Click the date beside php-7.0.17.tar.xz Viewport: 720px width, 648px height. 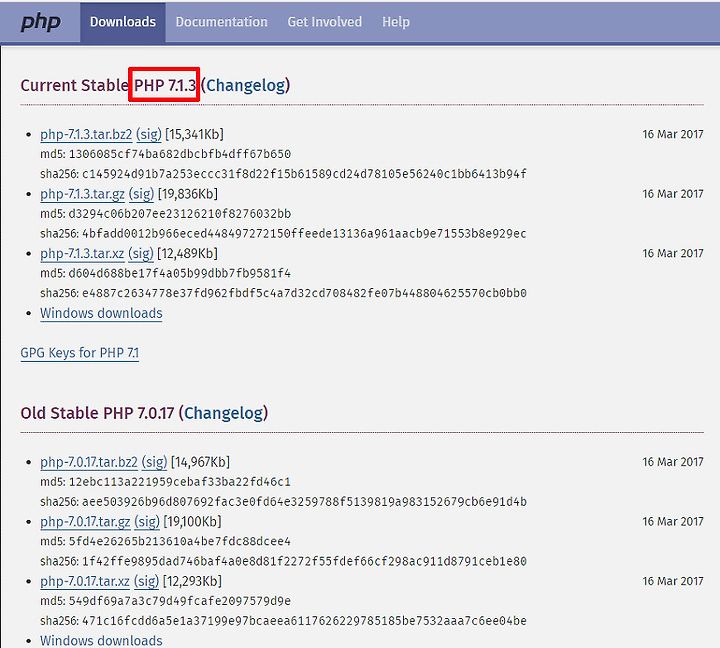(673, 581)
